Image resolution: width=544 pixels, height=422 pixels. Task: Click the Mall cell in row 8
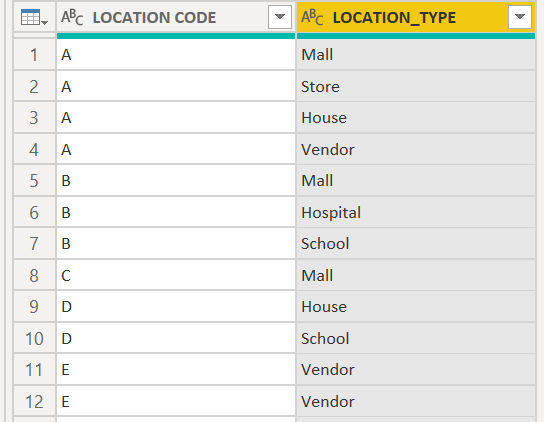tap(416, 276)
